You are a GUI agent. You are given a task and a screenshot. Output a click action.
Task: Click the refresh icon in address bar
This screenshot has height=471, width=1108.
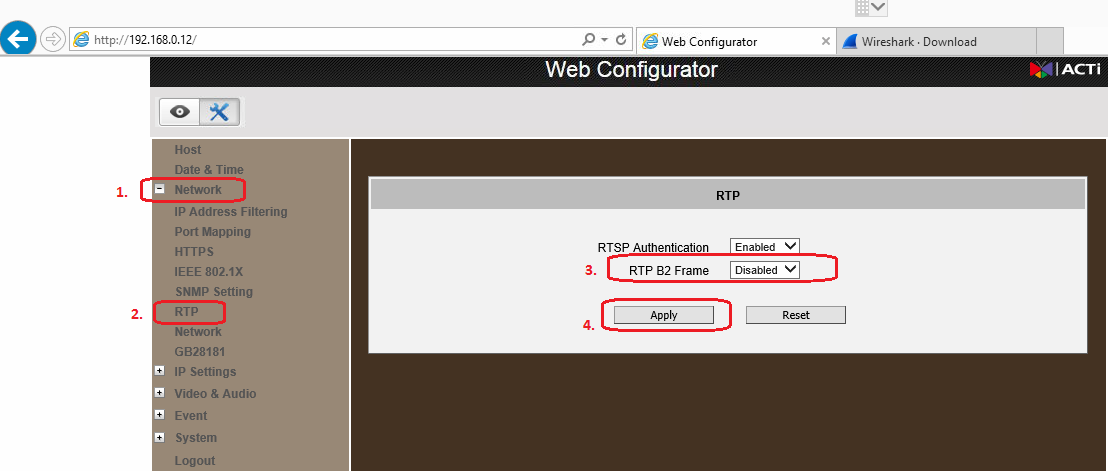point(621,40)
